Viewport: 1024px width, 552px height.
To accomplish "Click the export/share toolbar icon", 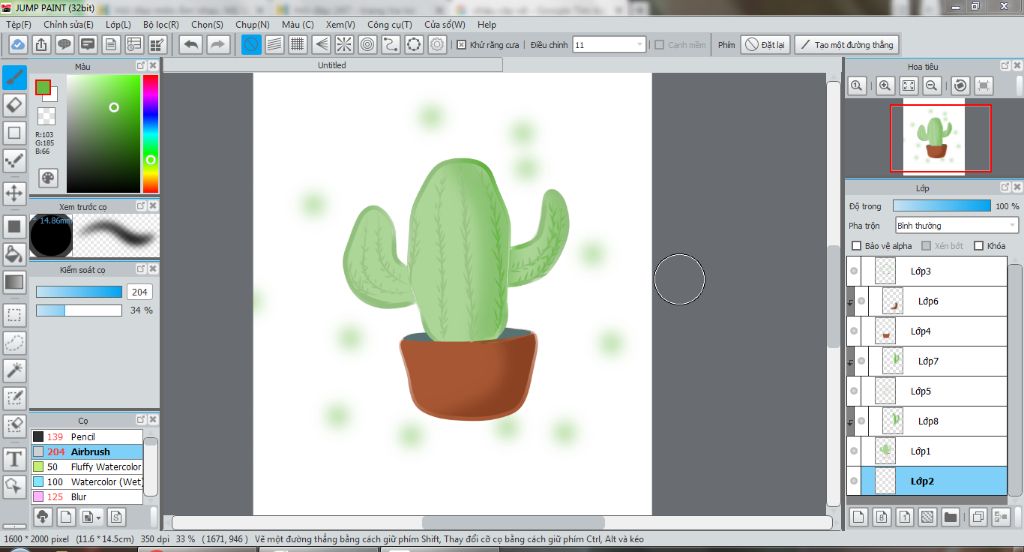I will [41, 44].
